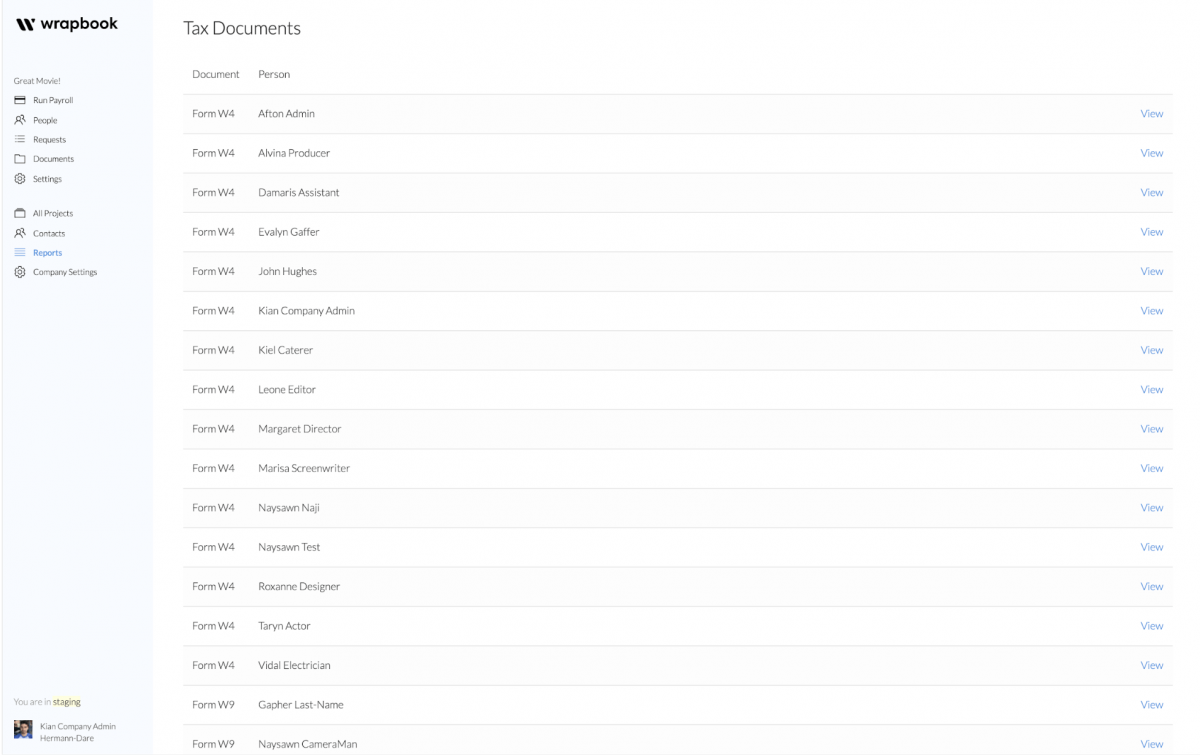View Afton Admin's Form W4
This screenshot has height=755, width=1200.
click(x=1152, y=114)
